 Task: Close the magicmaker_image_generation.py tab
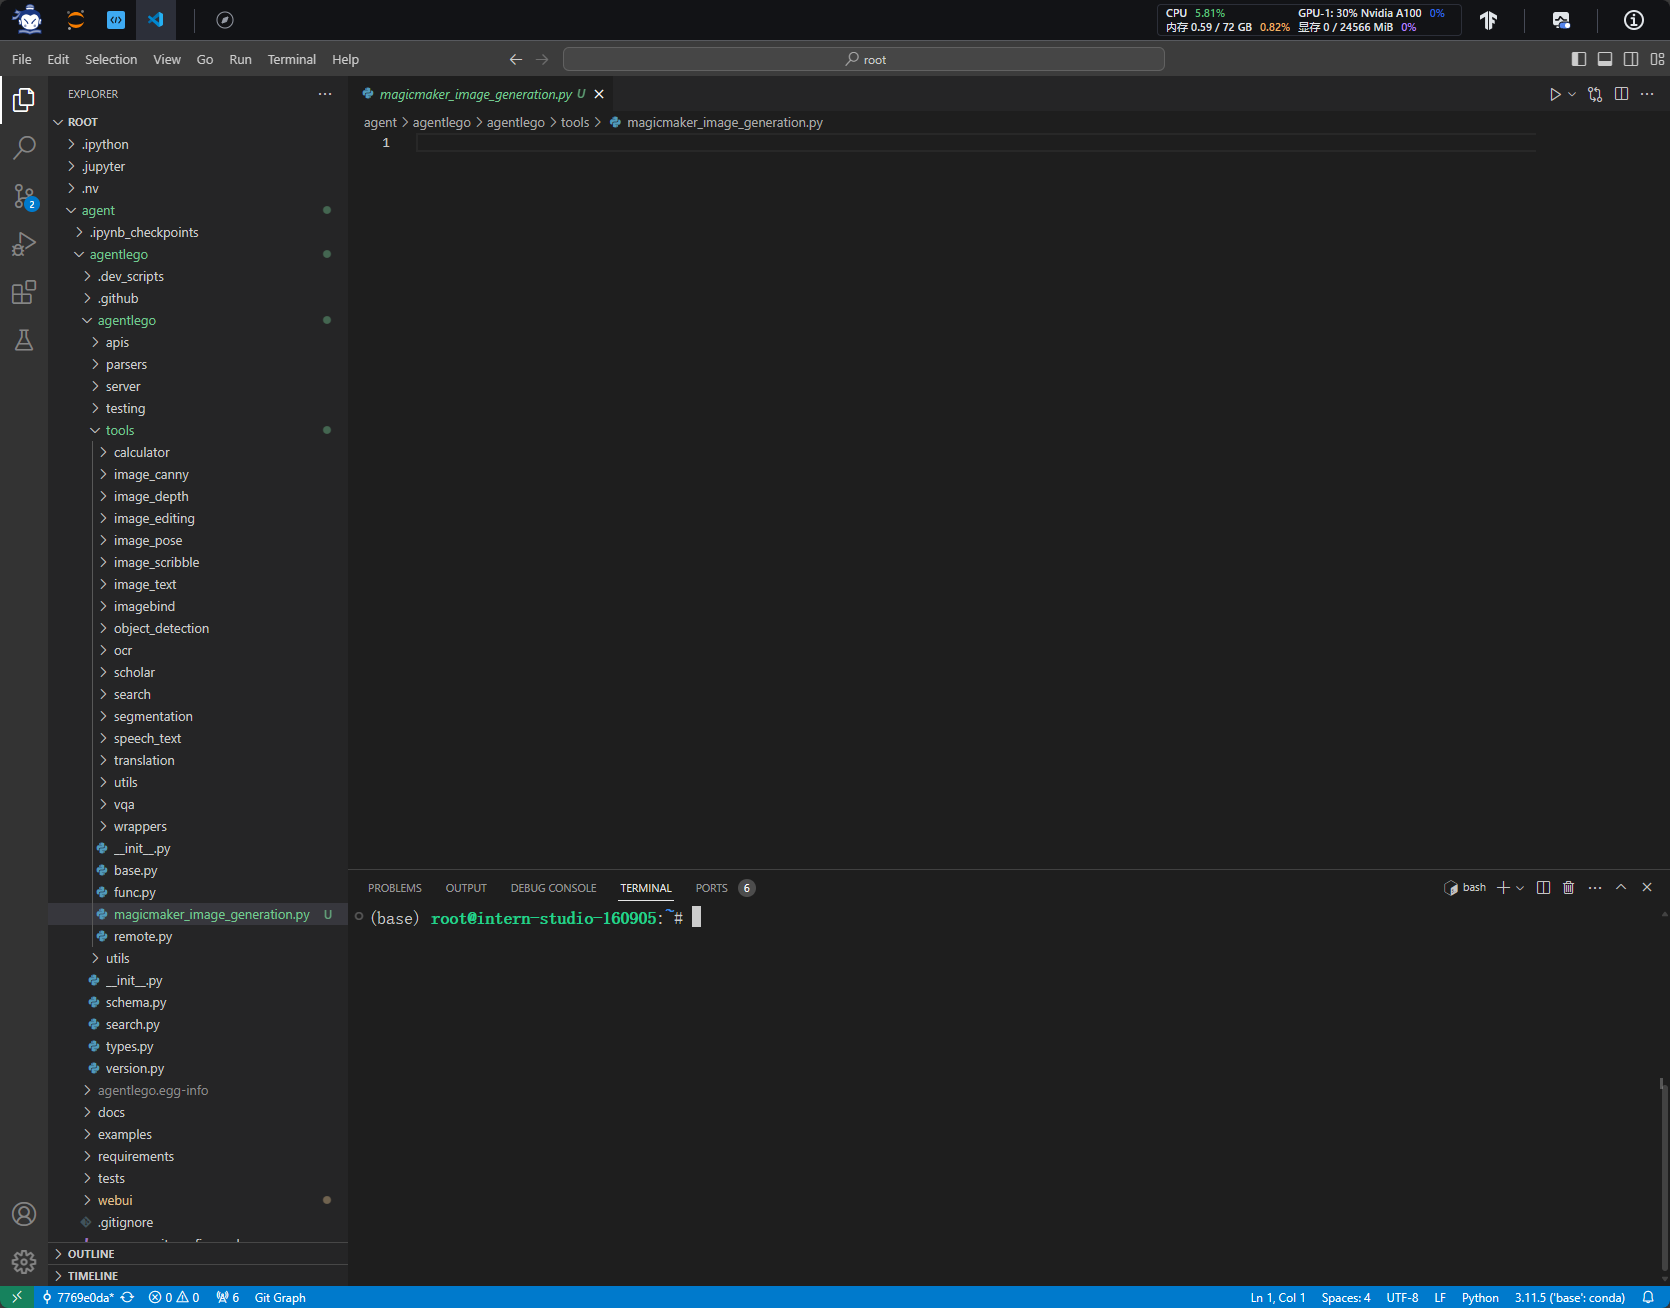pyautogui.click(x=599, y=94)
